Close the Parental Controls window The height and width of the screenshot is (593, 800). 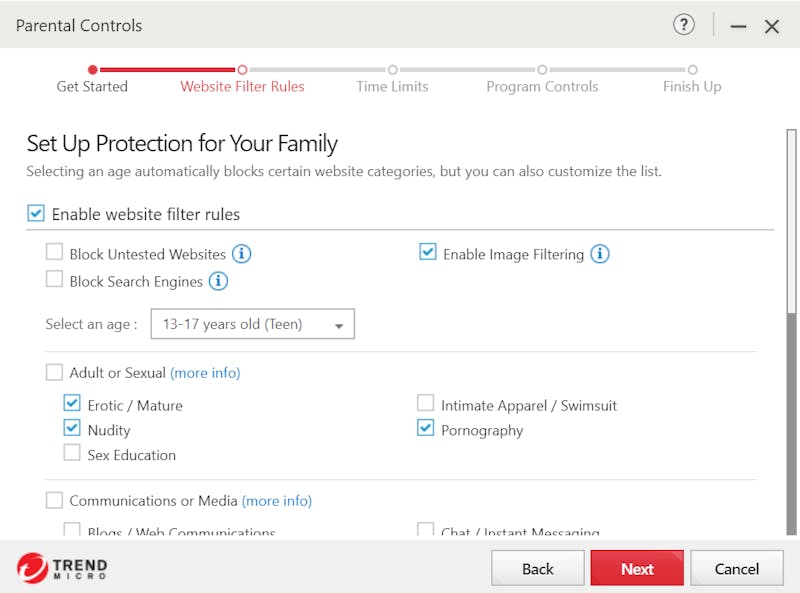click(x=771, y=26)
